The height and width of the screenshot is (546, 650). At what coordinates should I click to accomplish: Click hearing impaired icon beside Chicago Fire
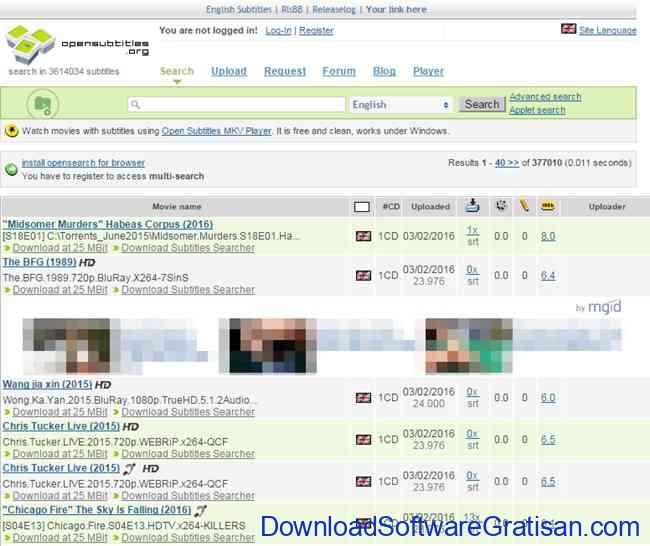tap(201, 510)
